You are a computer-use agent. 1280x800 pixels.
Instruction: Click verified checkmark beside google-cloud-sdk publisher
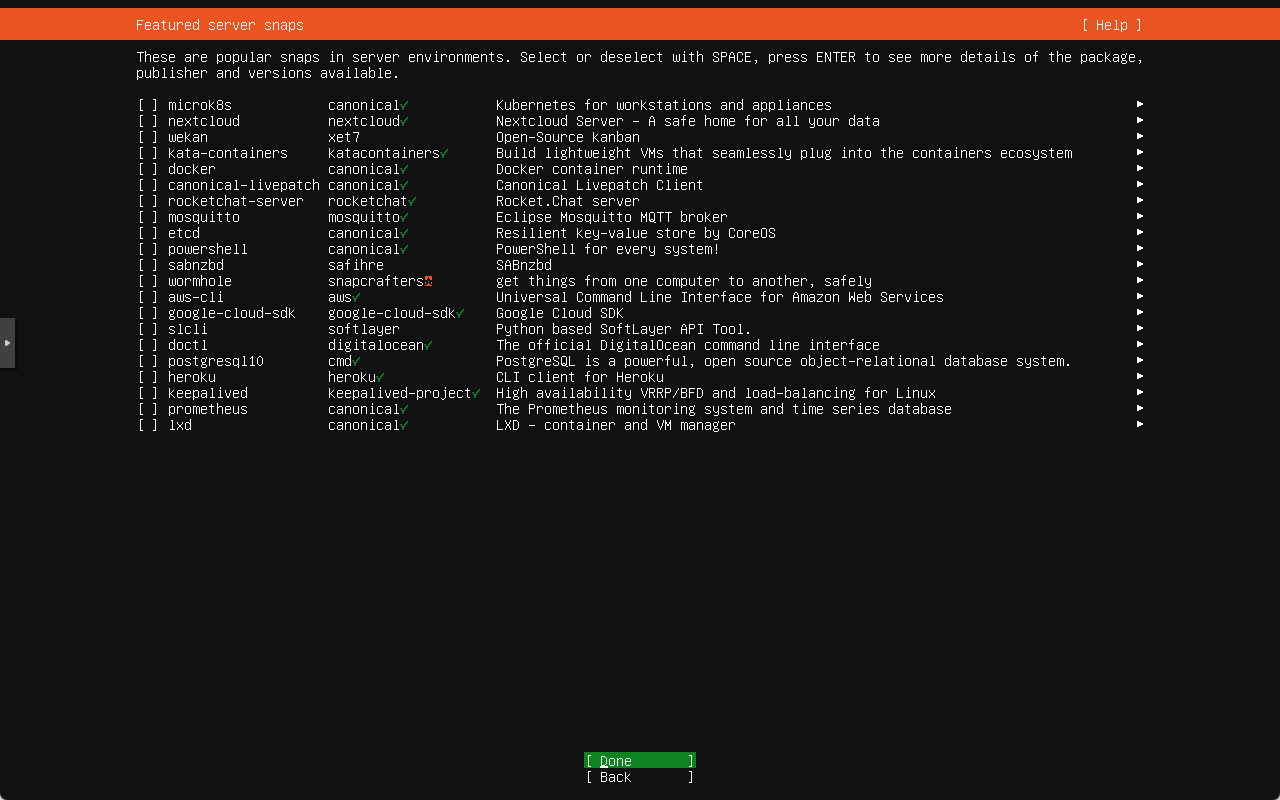pos(460,313)
